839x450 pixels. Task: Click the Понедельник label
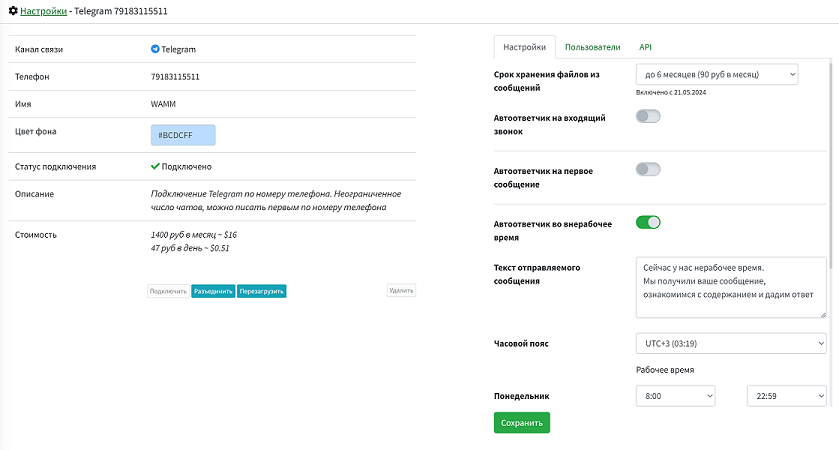click(522, 396)
